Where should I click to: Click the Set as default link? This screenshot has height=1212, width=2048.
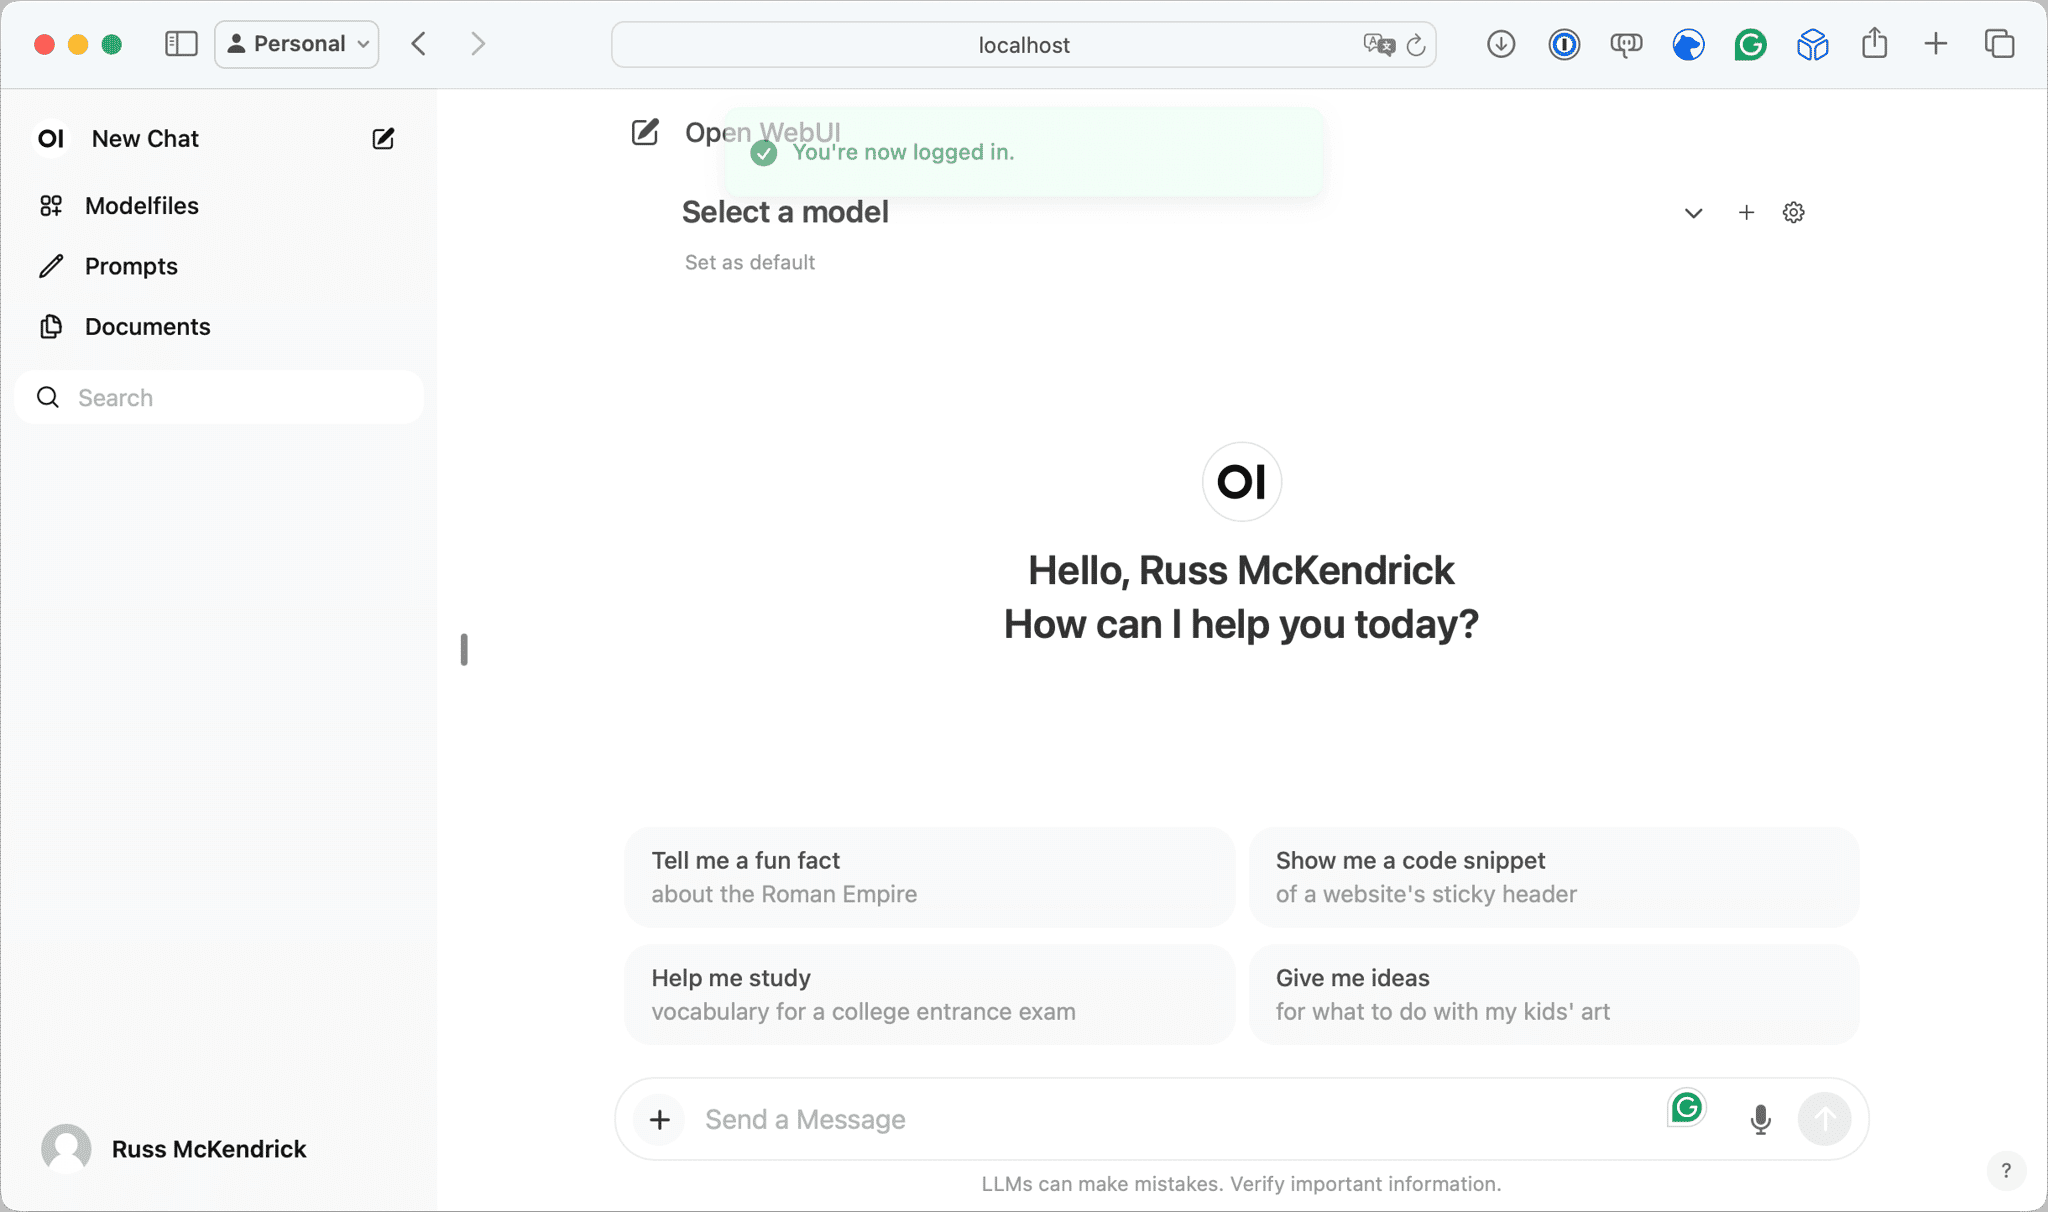[749, 263]
